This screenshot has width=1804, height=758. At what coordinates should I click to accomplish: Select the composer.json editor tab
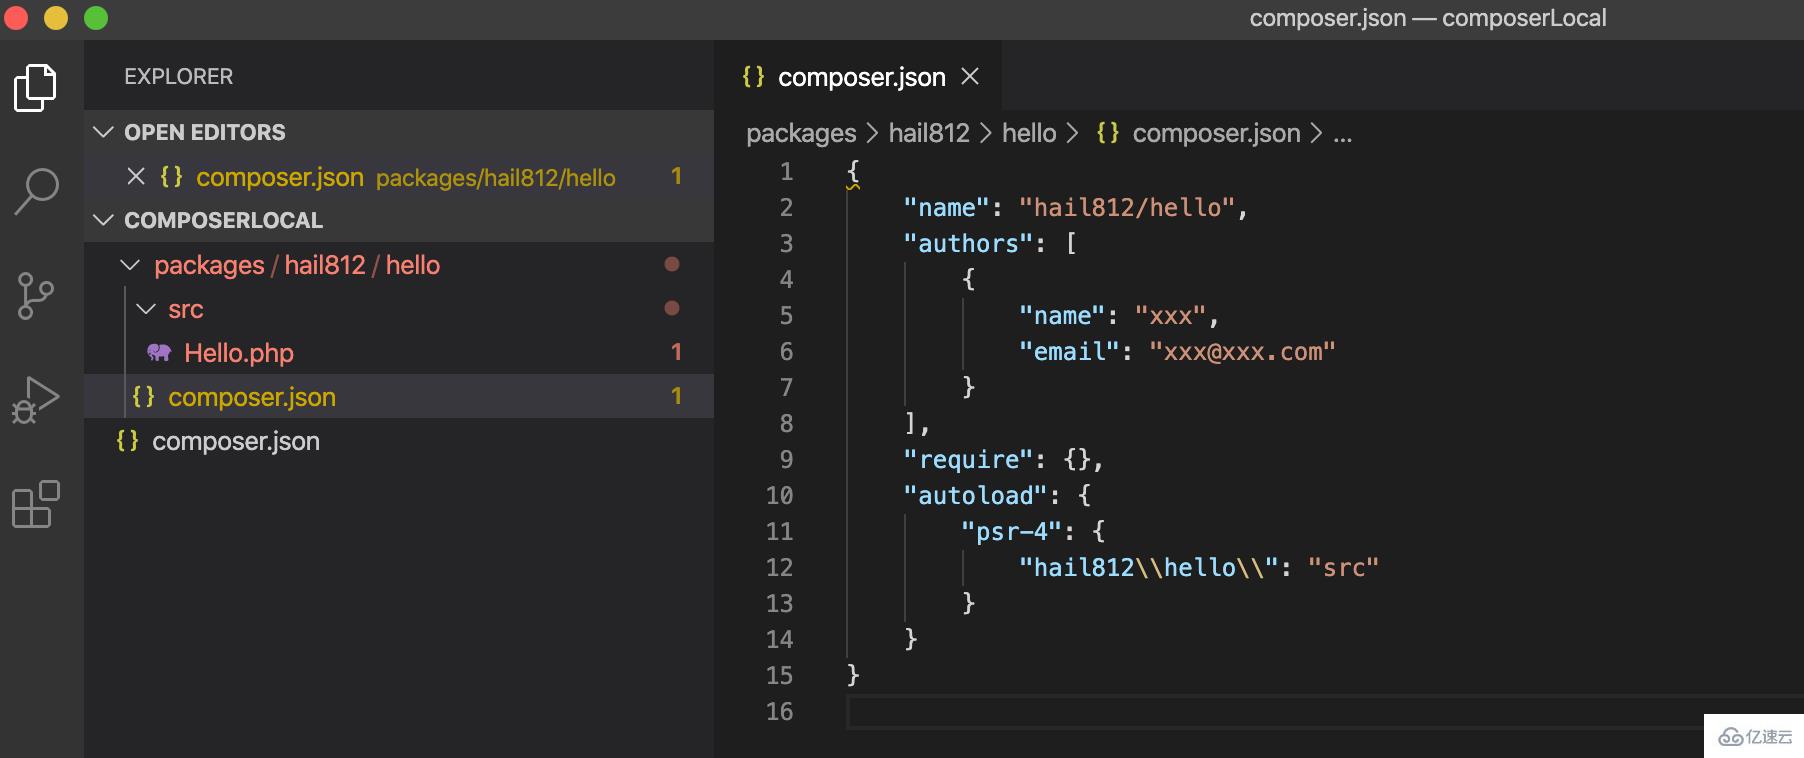pyautogui.click(x=859, y=76)
